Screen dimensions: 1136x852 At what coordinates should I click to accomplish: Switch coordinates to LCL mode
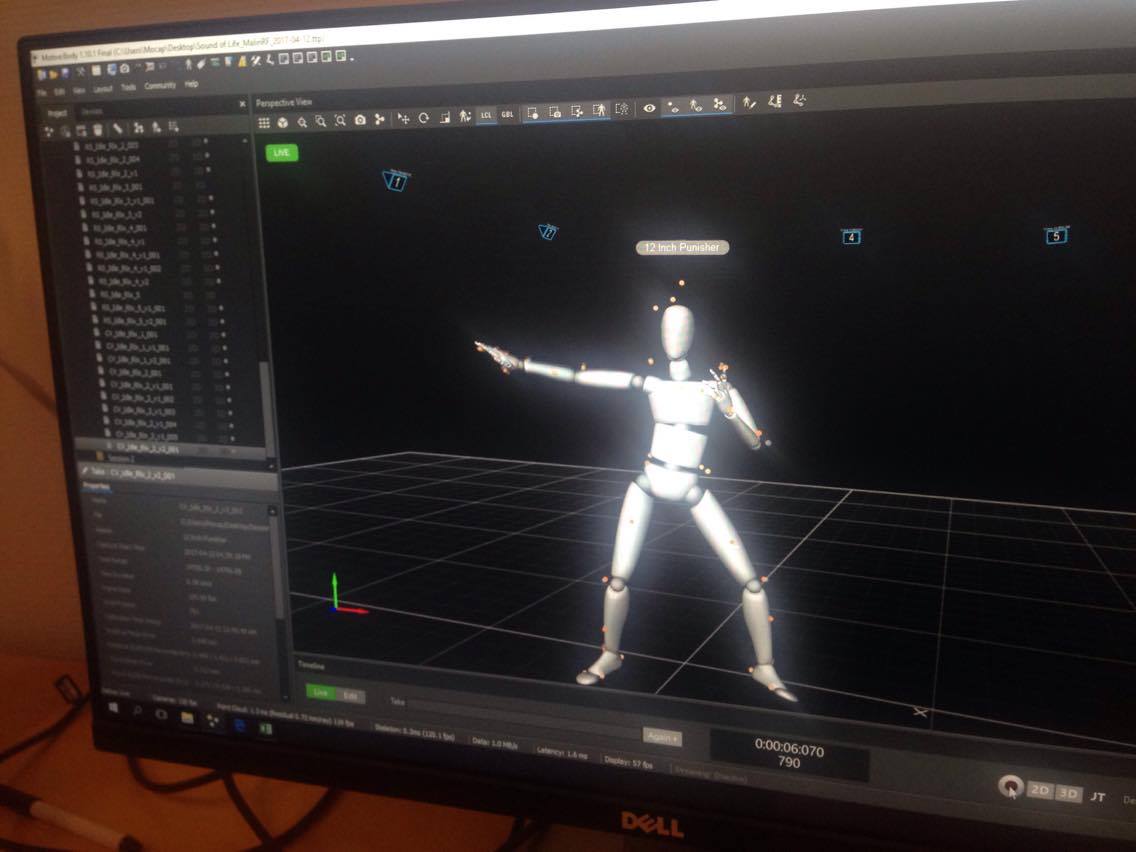pyautogui.click(x=487, y=116)
